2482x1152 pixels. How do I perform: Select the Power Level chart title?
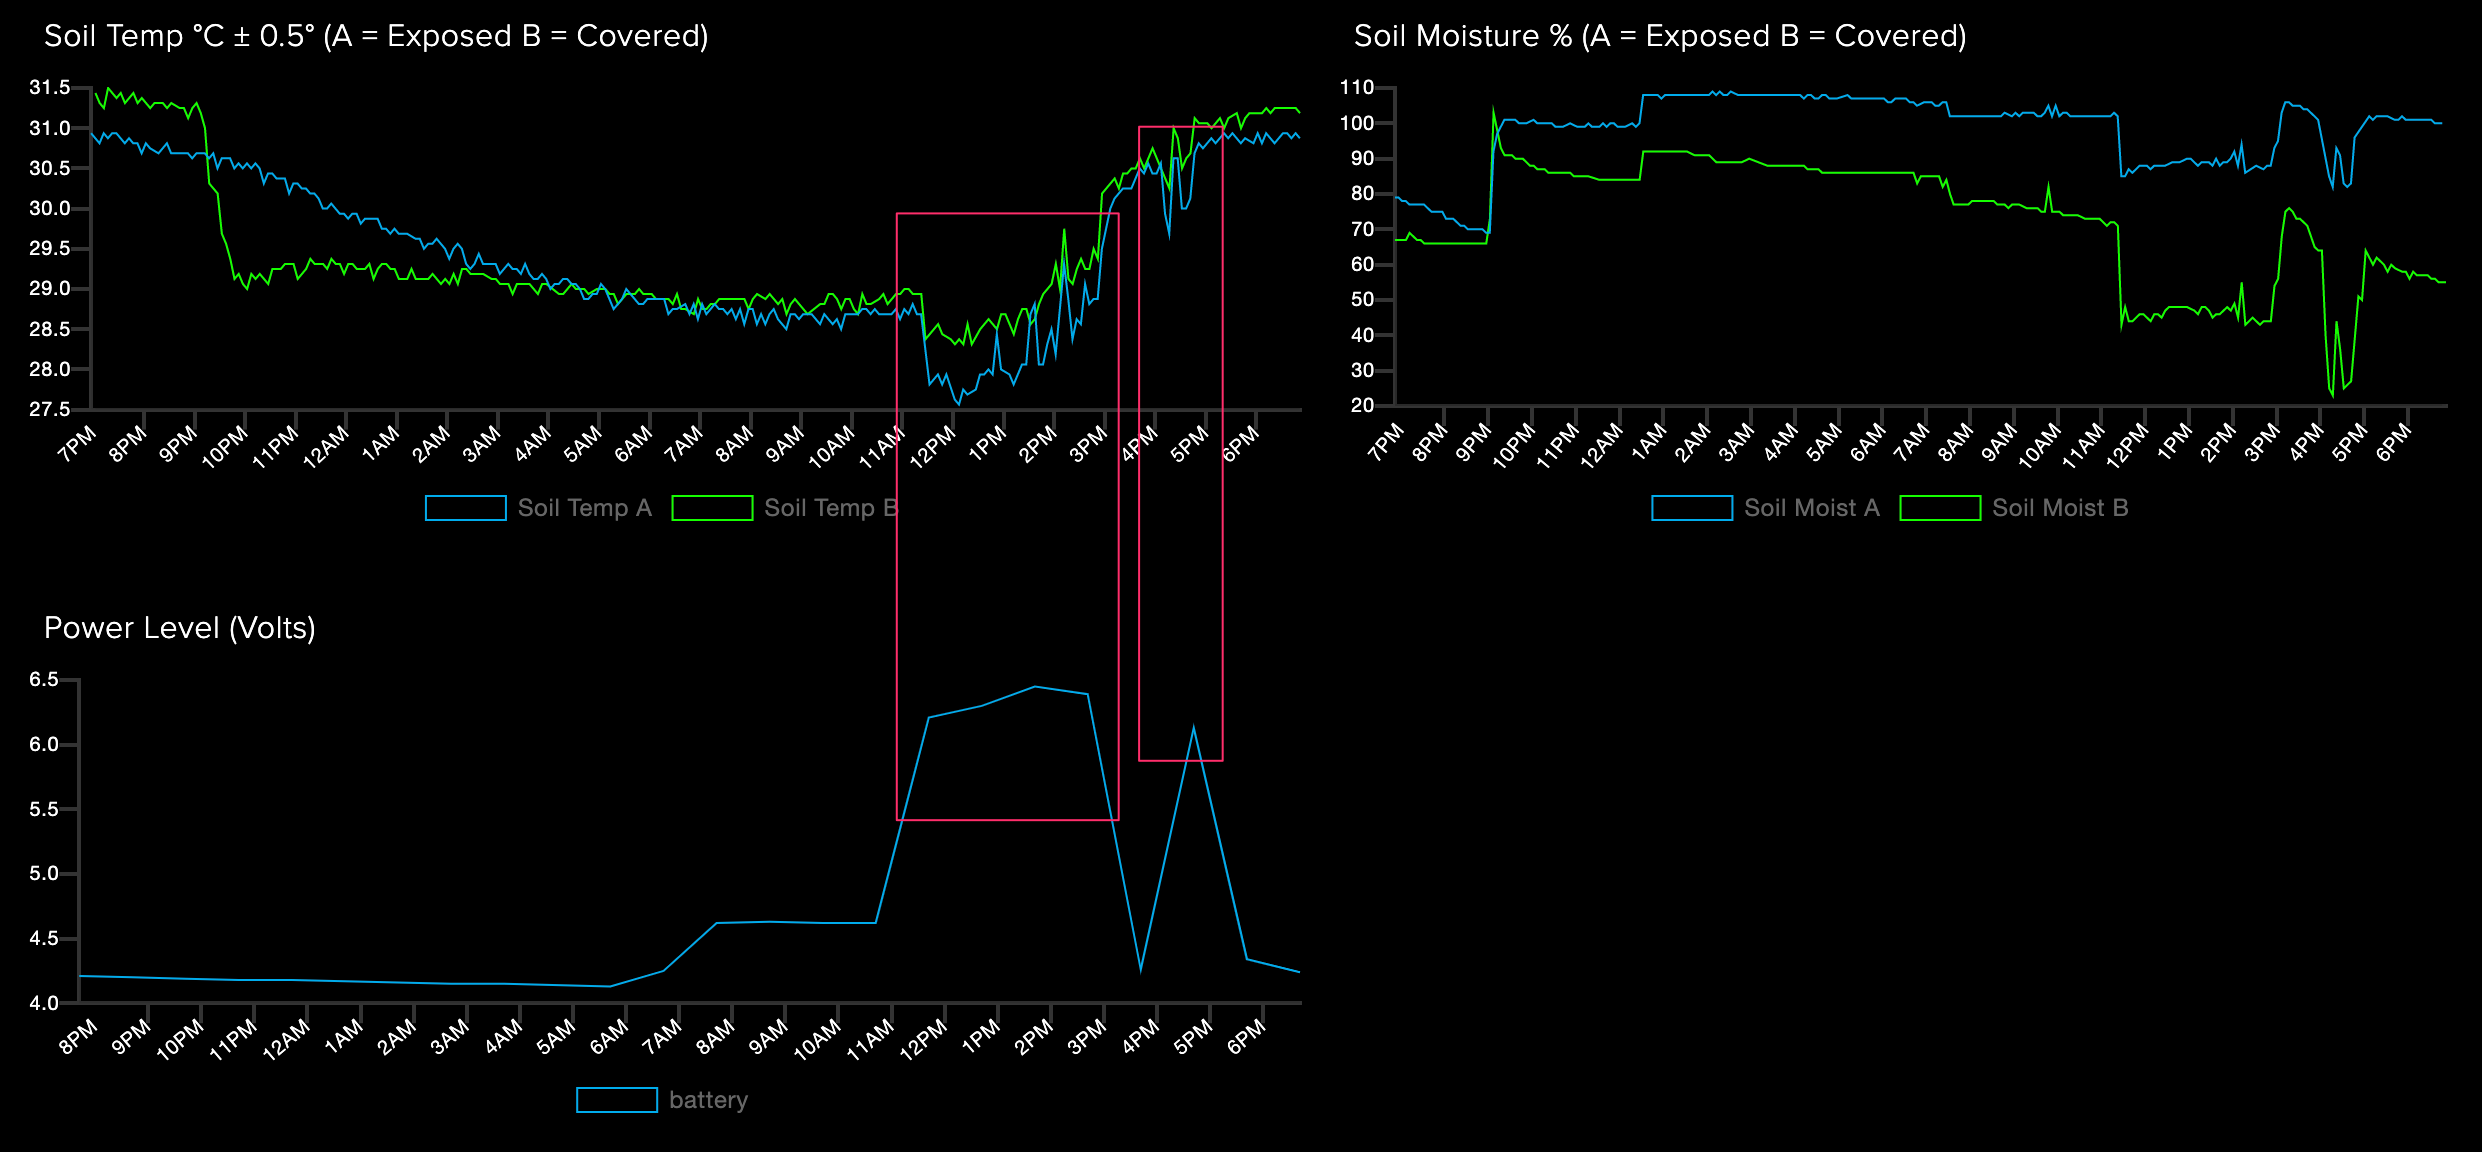[x=180, y=627]
